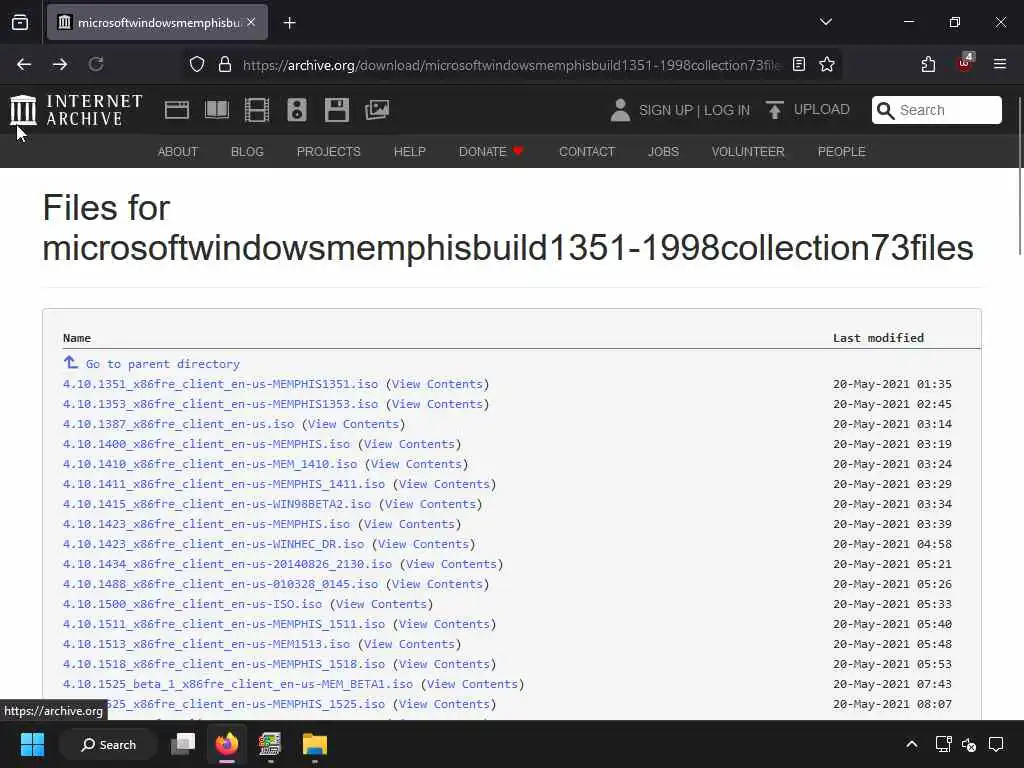Click the upload arrow icon
1024x768 pixels.
coord(775,110)
